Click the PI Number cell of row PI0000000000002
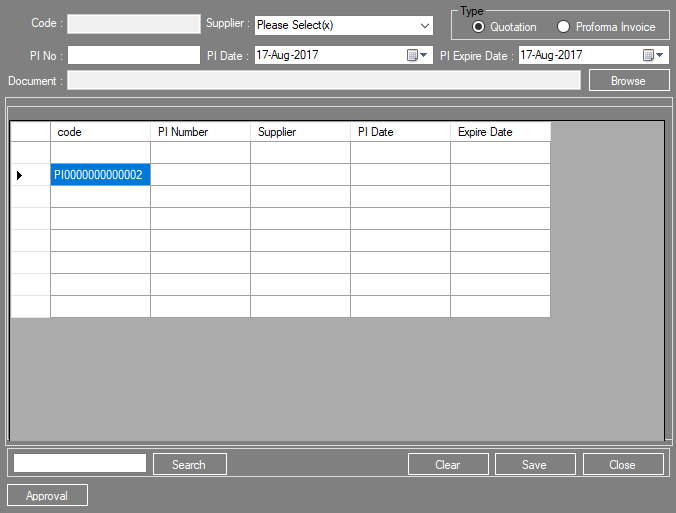676x513 pixels. pos(200,175)
